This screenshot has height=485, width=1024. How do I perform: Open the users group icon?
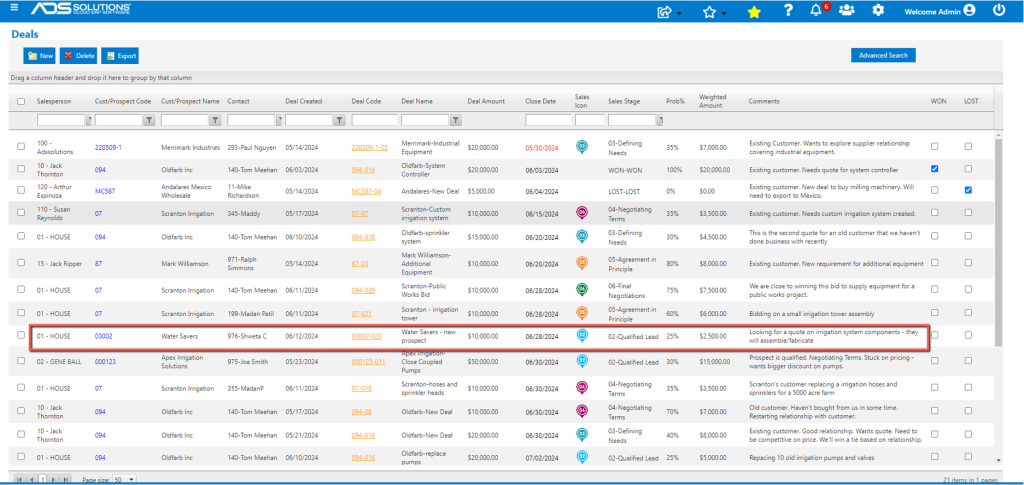[x=847, y=10]
